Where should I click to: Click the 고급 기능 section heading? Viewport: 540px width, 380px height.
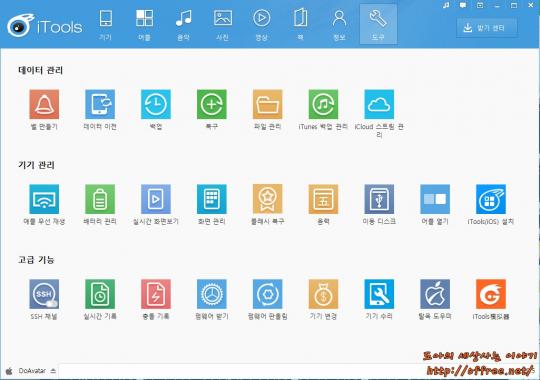[x=36, y=259]
